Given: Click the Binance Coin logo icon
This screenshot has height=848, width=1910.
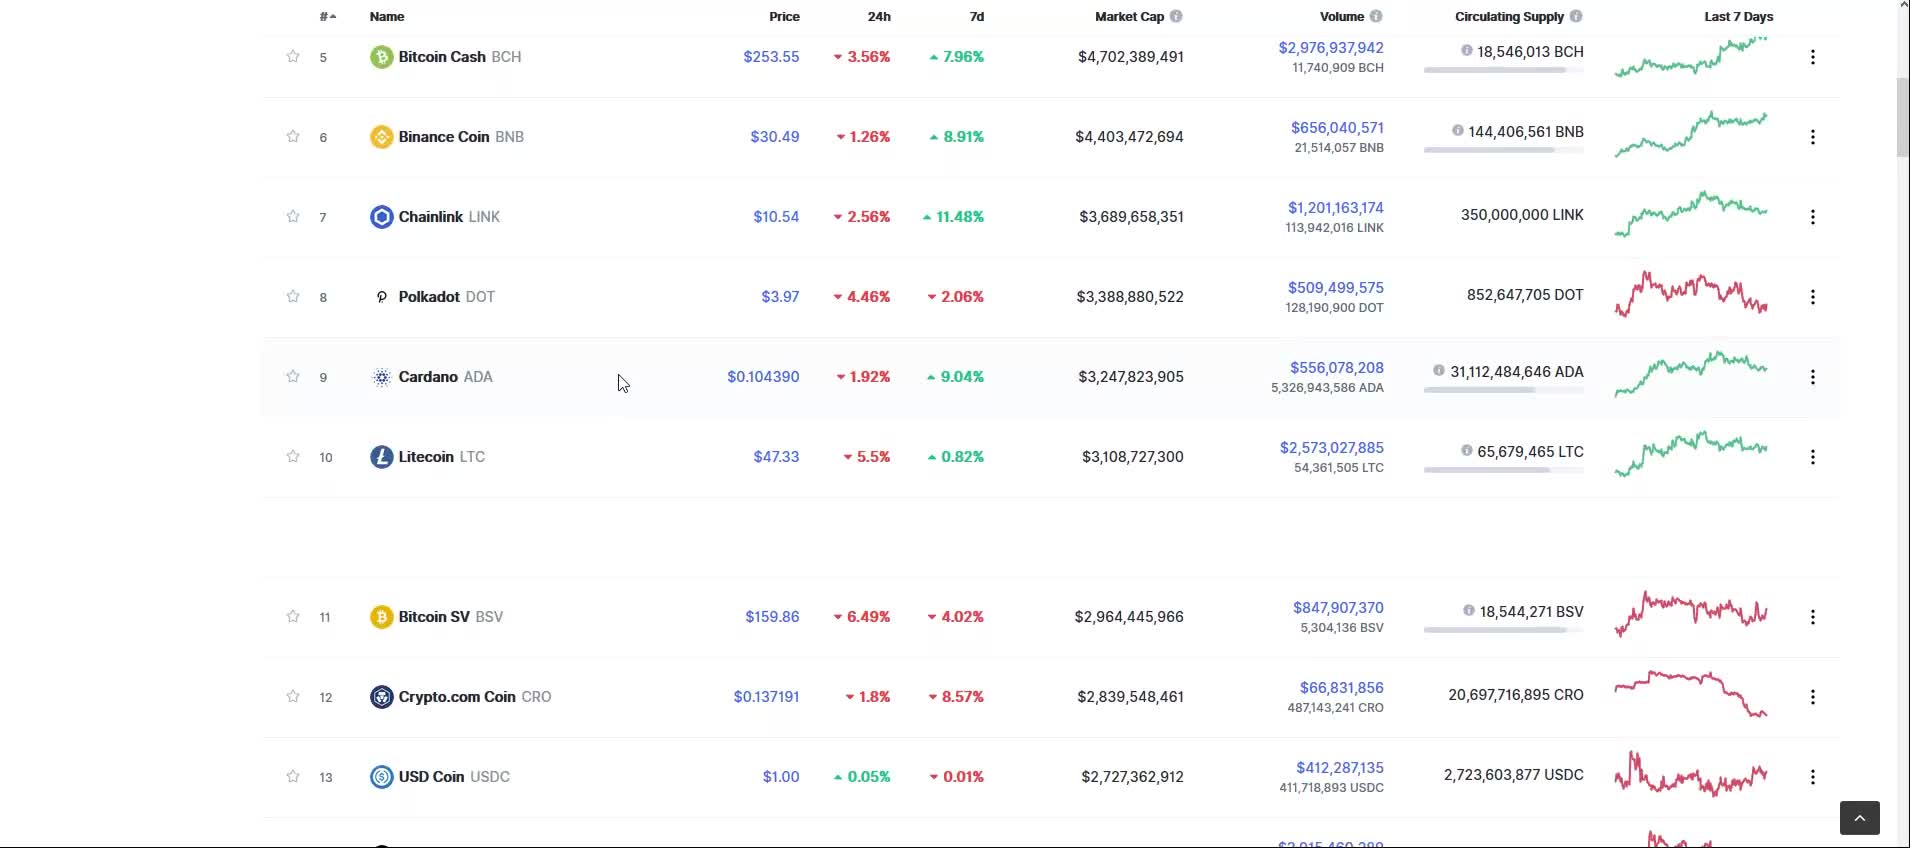Looking at the screenshot, I should tap(381, 137).
